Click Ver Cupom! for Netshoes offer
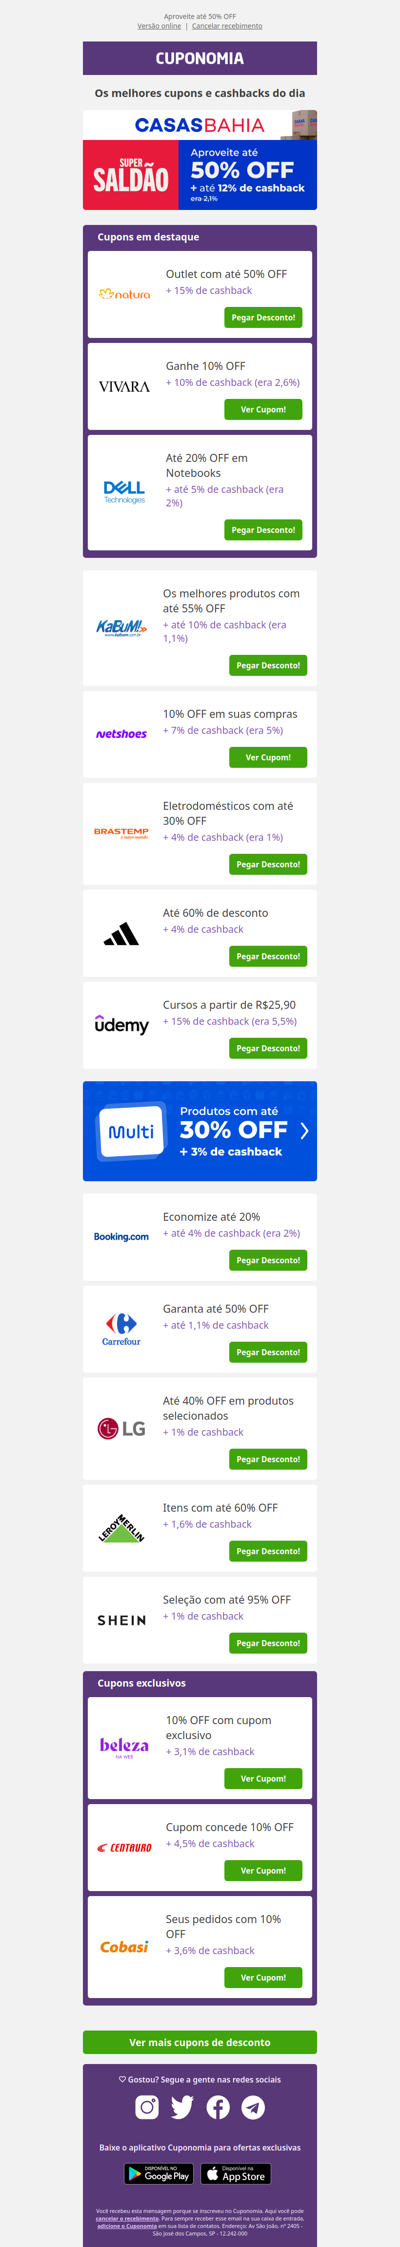Screen dimensions: 400x2247 pyautogui.click(x=268, y=757)
